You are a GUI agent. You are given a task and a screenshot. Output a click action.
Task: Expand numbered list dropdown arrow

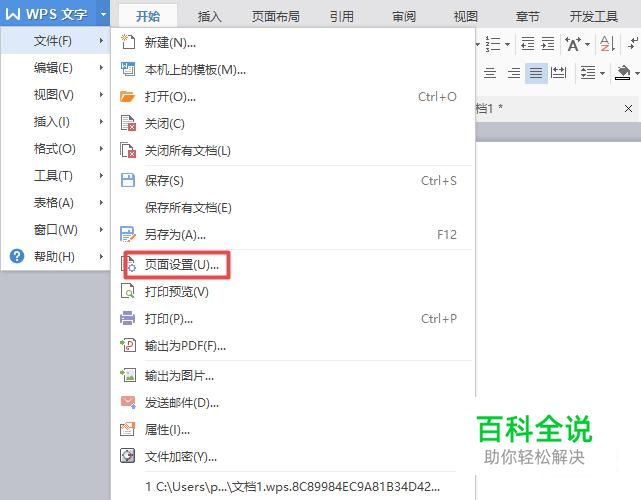coord(508,44)
